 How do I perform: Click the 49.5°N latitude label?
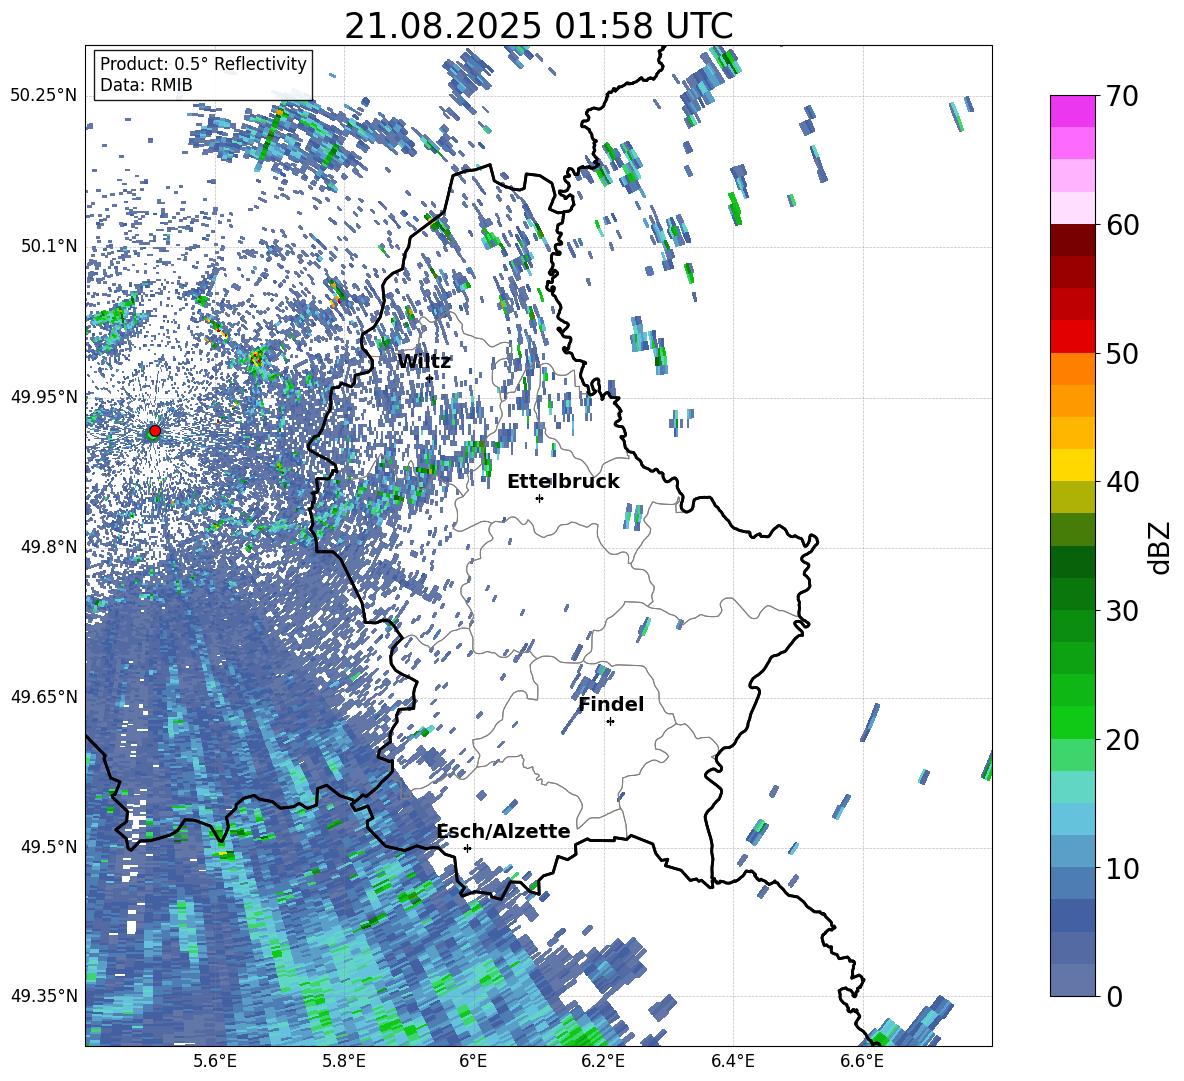(51, 847)
